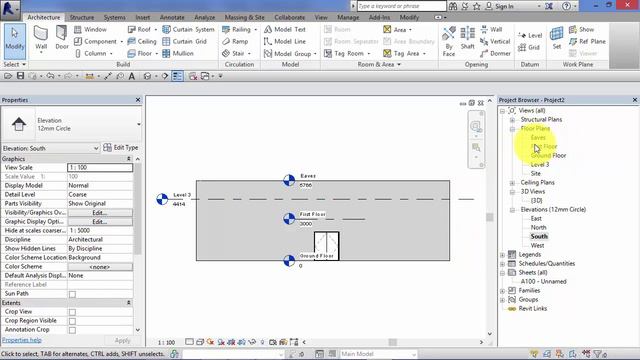
Task: Click the Edit Type button
Action: (121, 147)
